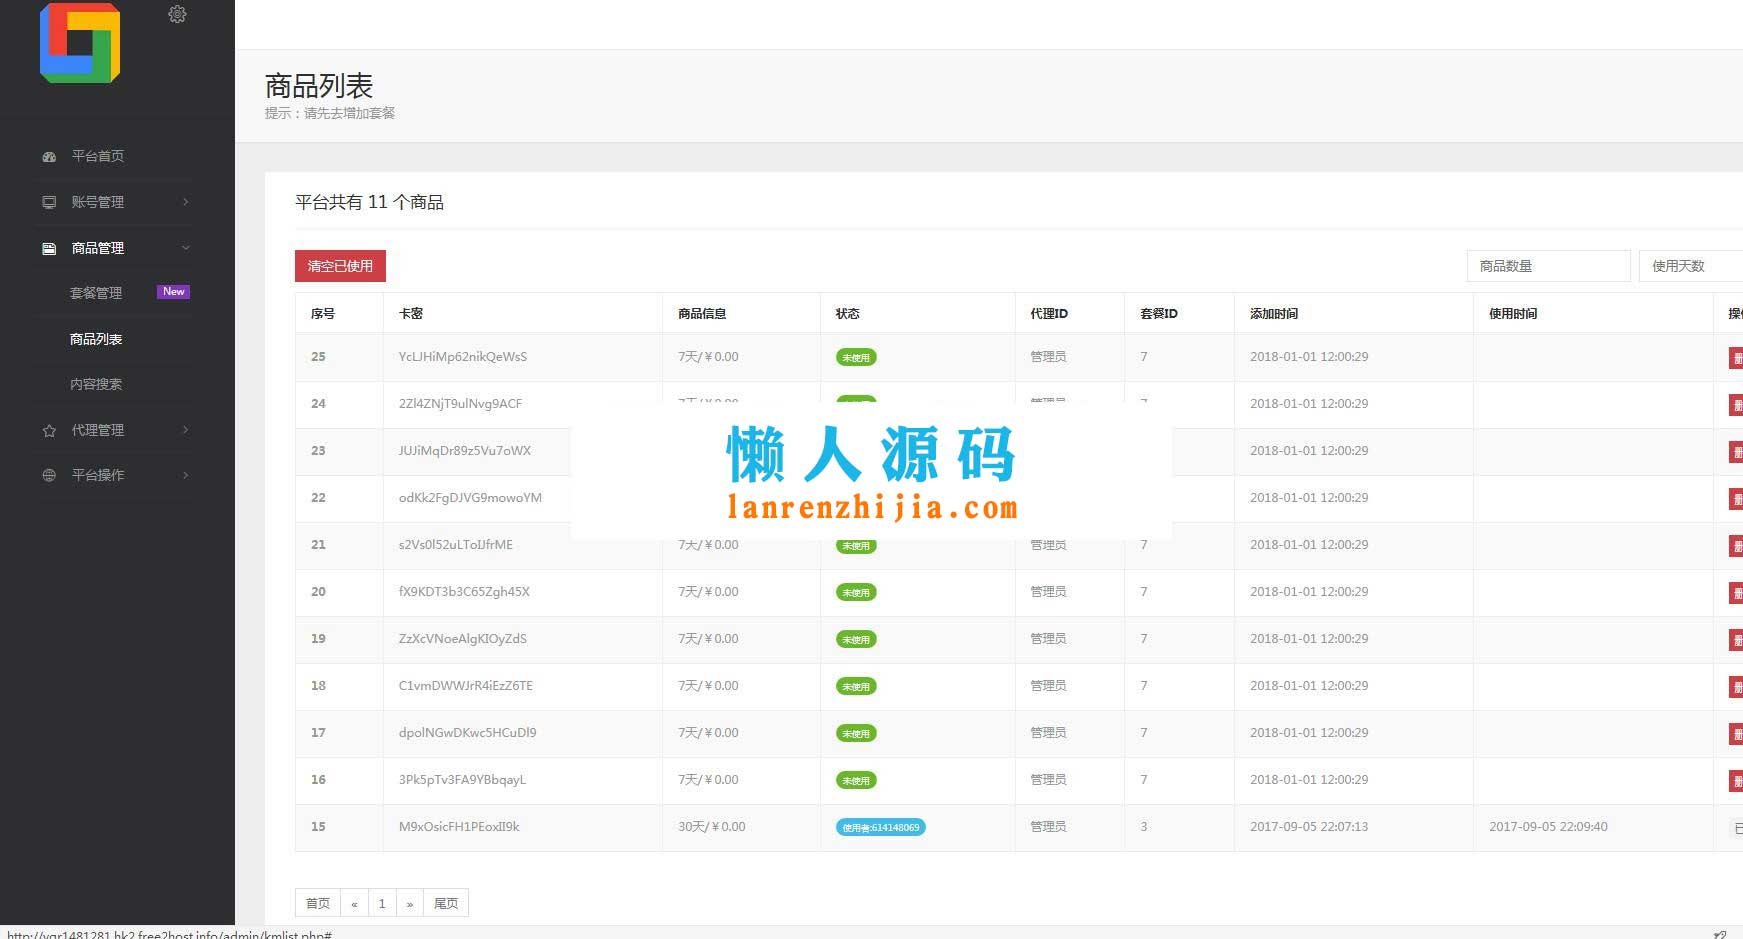Click the star icon beside 代理管理
1743x939 pixels.
click(x=49, y=430)
